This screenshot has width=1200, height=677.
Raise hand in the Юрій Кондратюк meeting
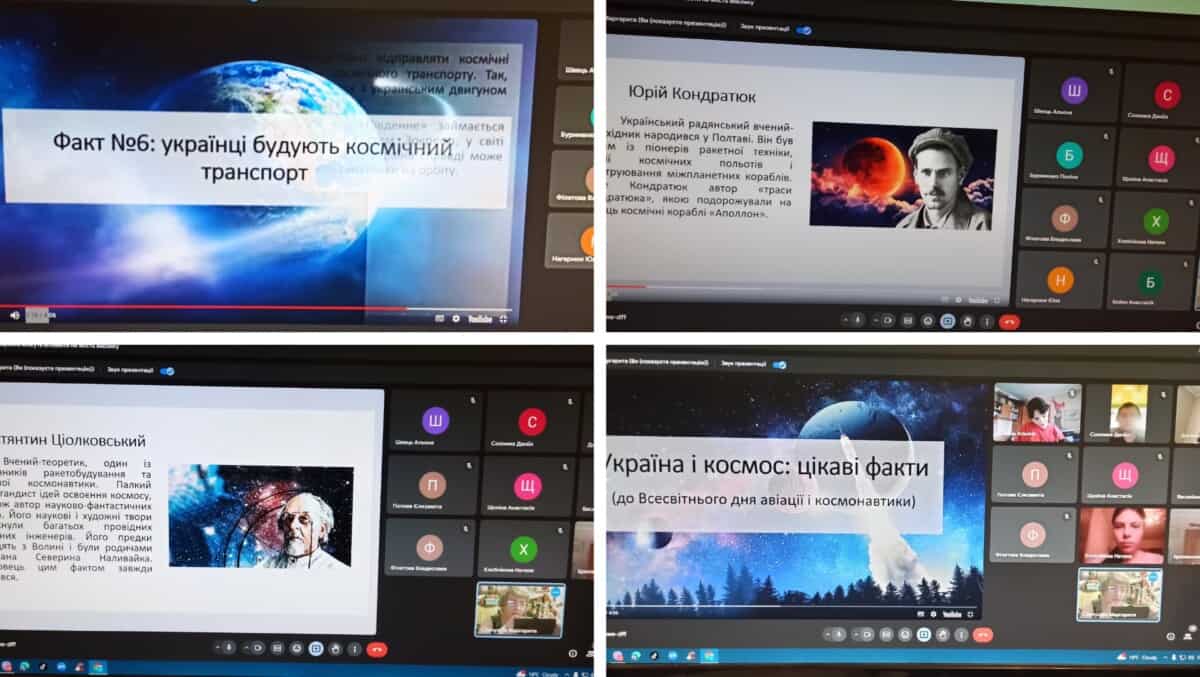pos(968,321)
